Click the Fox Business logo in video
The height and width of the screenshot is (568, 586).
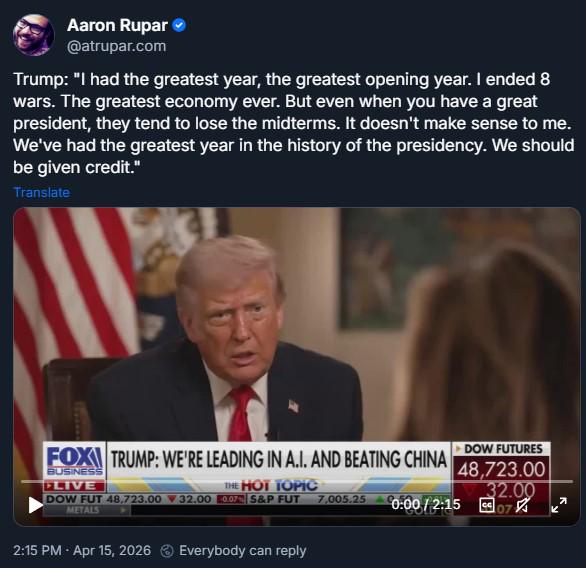point(75,462)
